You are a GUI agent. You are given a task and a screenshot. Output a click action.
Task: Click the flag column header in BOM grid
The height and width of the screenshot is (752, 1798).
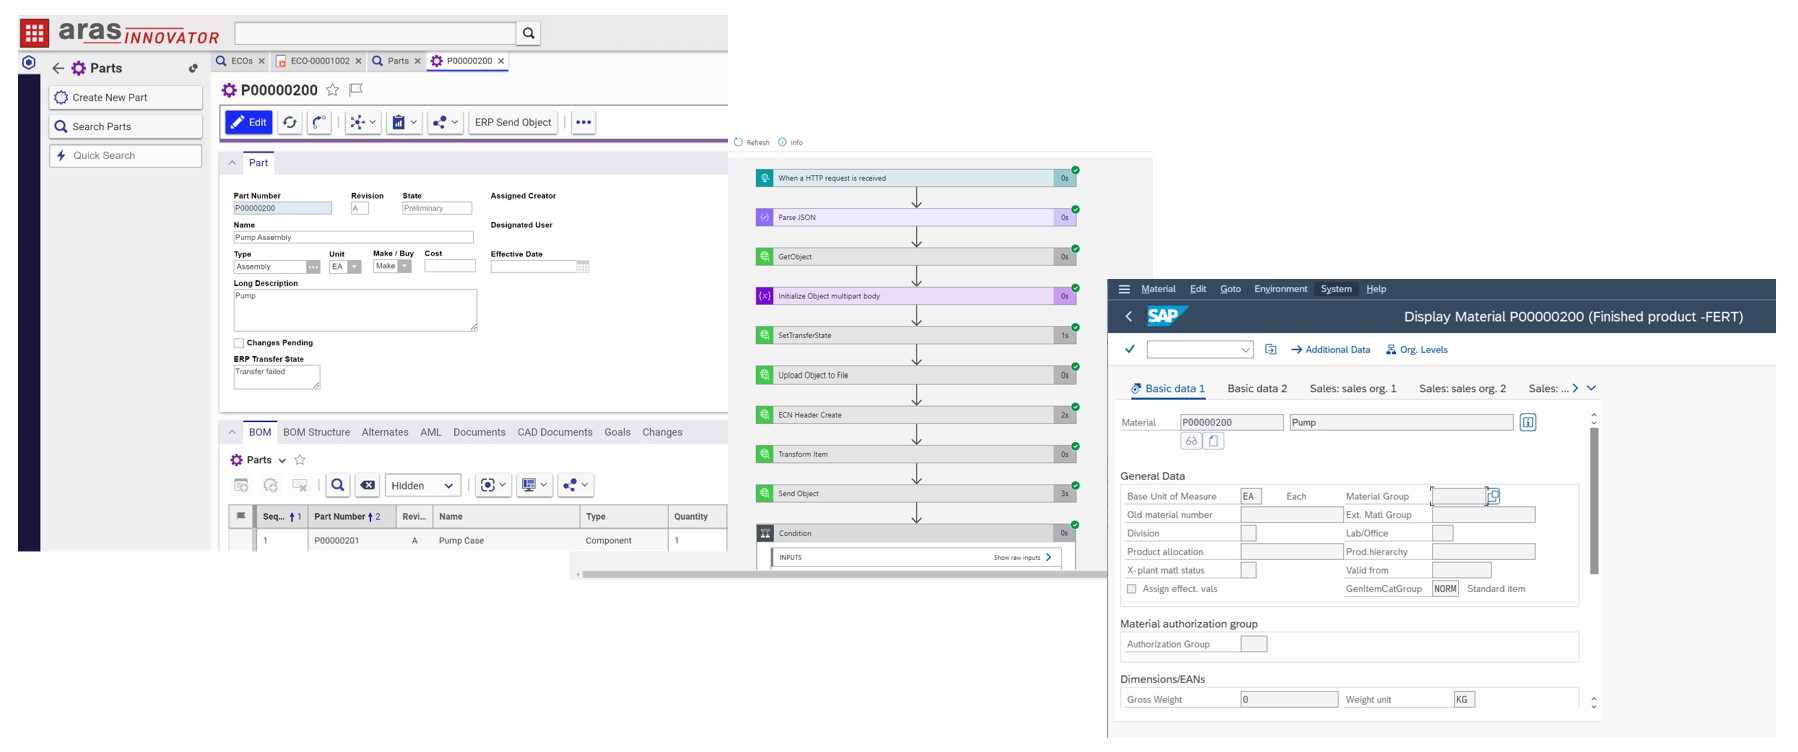click(x=241, y=516)
